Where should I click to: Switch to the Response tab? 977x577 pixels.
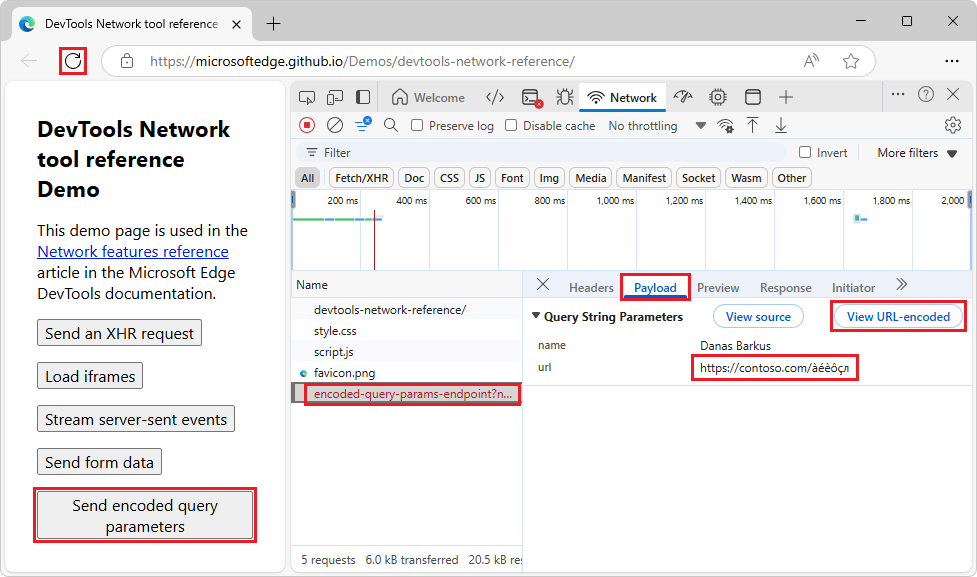point(786,287)
